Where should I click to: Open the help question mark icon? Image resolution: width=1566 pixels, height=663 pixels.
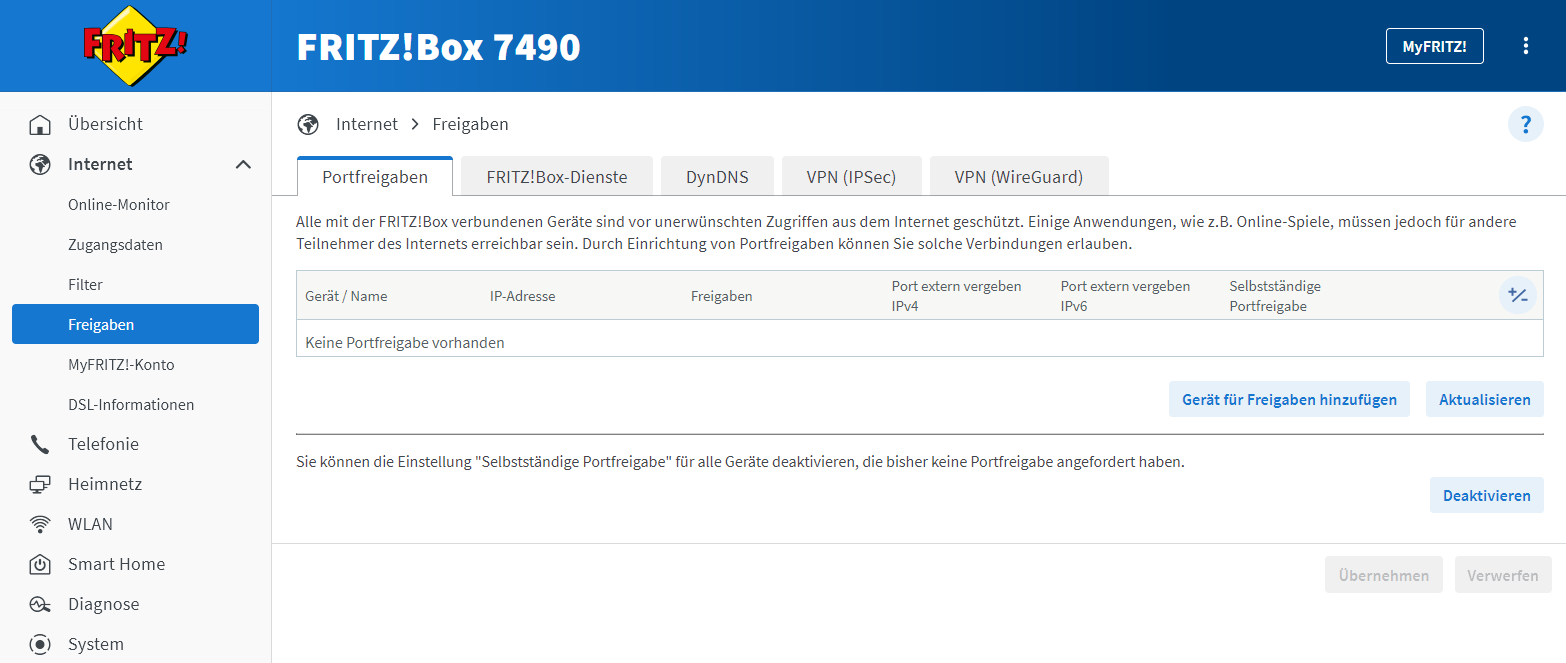click(x=1525, y=124)
